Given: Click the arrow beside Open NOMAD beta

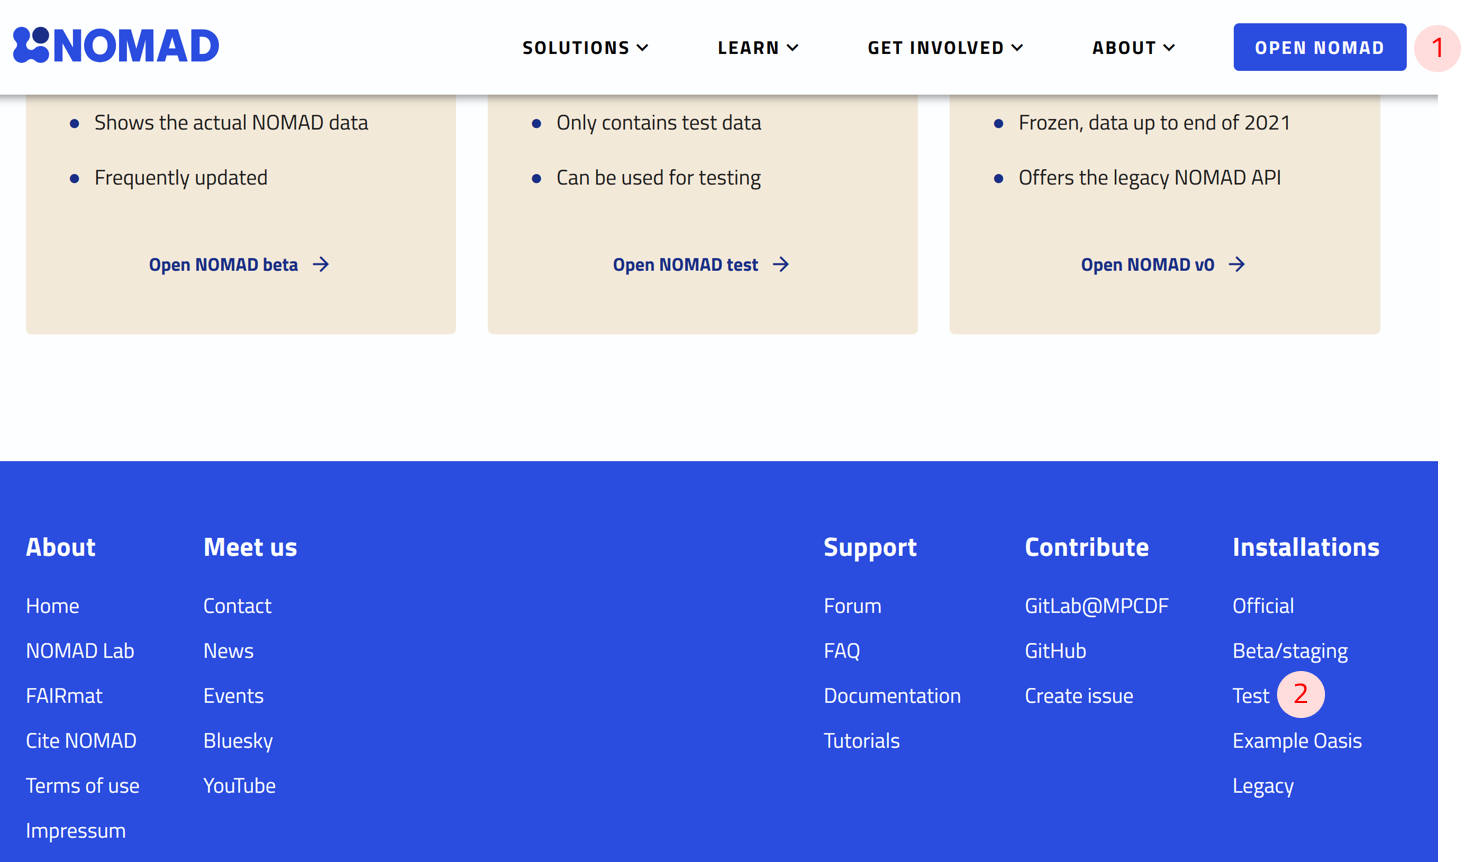Looking at the screenshot, I should pyautogui.click(x=321, y=265).
